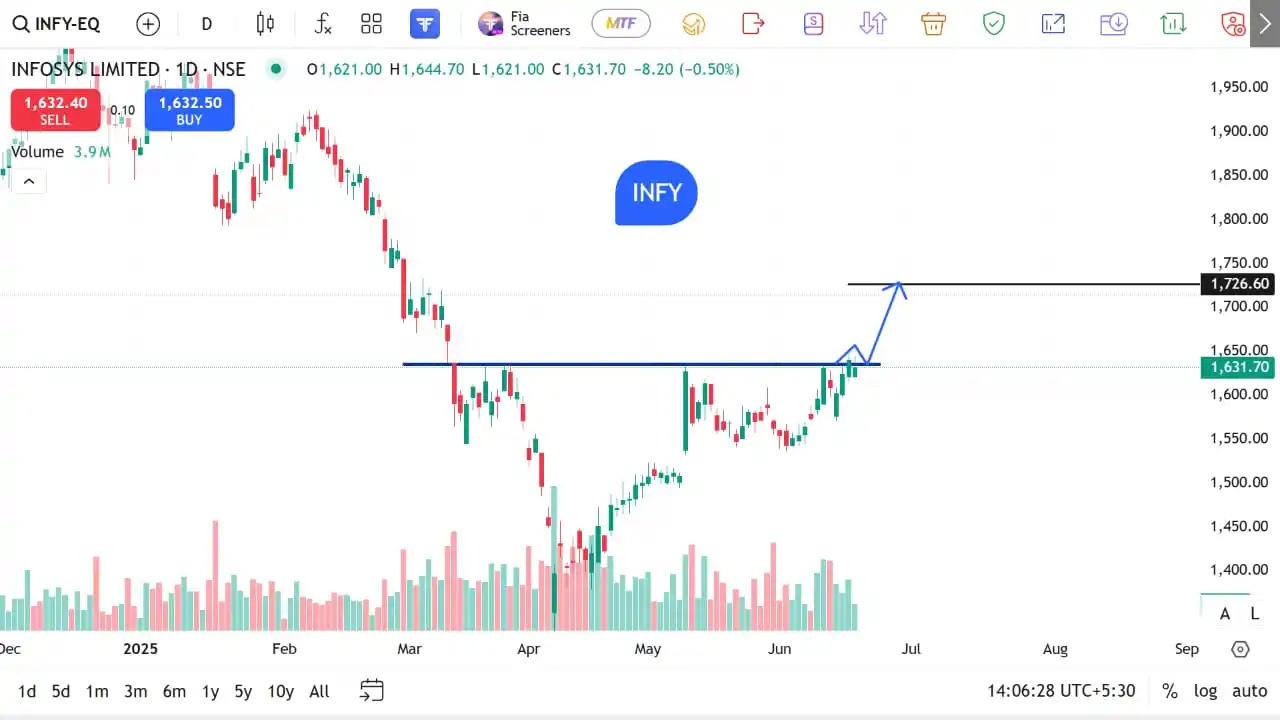Open the candlestick chart type menu
Image resolution: width=1280 pixels, height=720 pixels.
(x=265, y=24)
